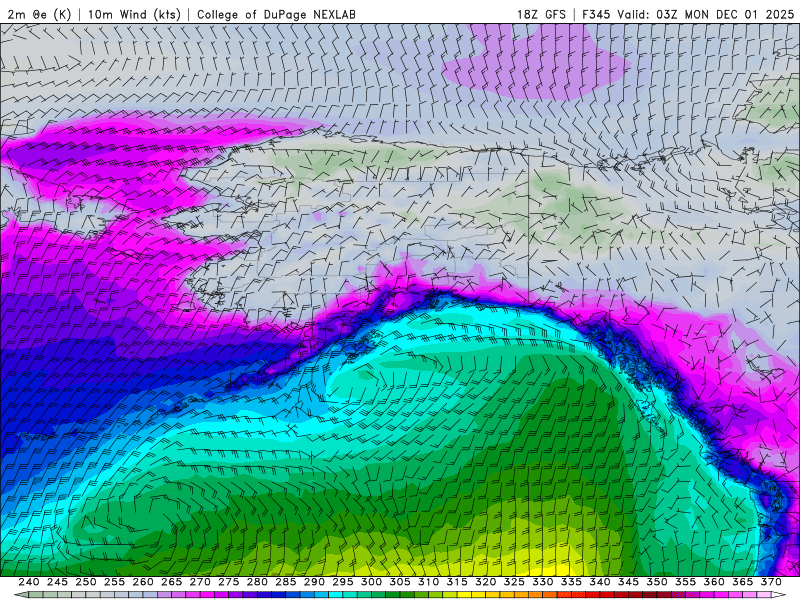The image size is (800, 600).
Task: Click the 320 color scale value
Action: [x=486, y=582]
